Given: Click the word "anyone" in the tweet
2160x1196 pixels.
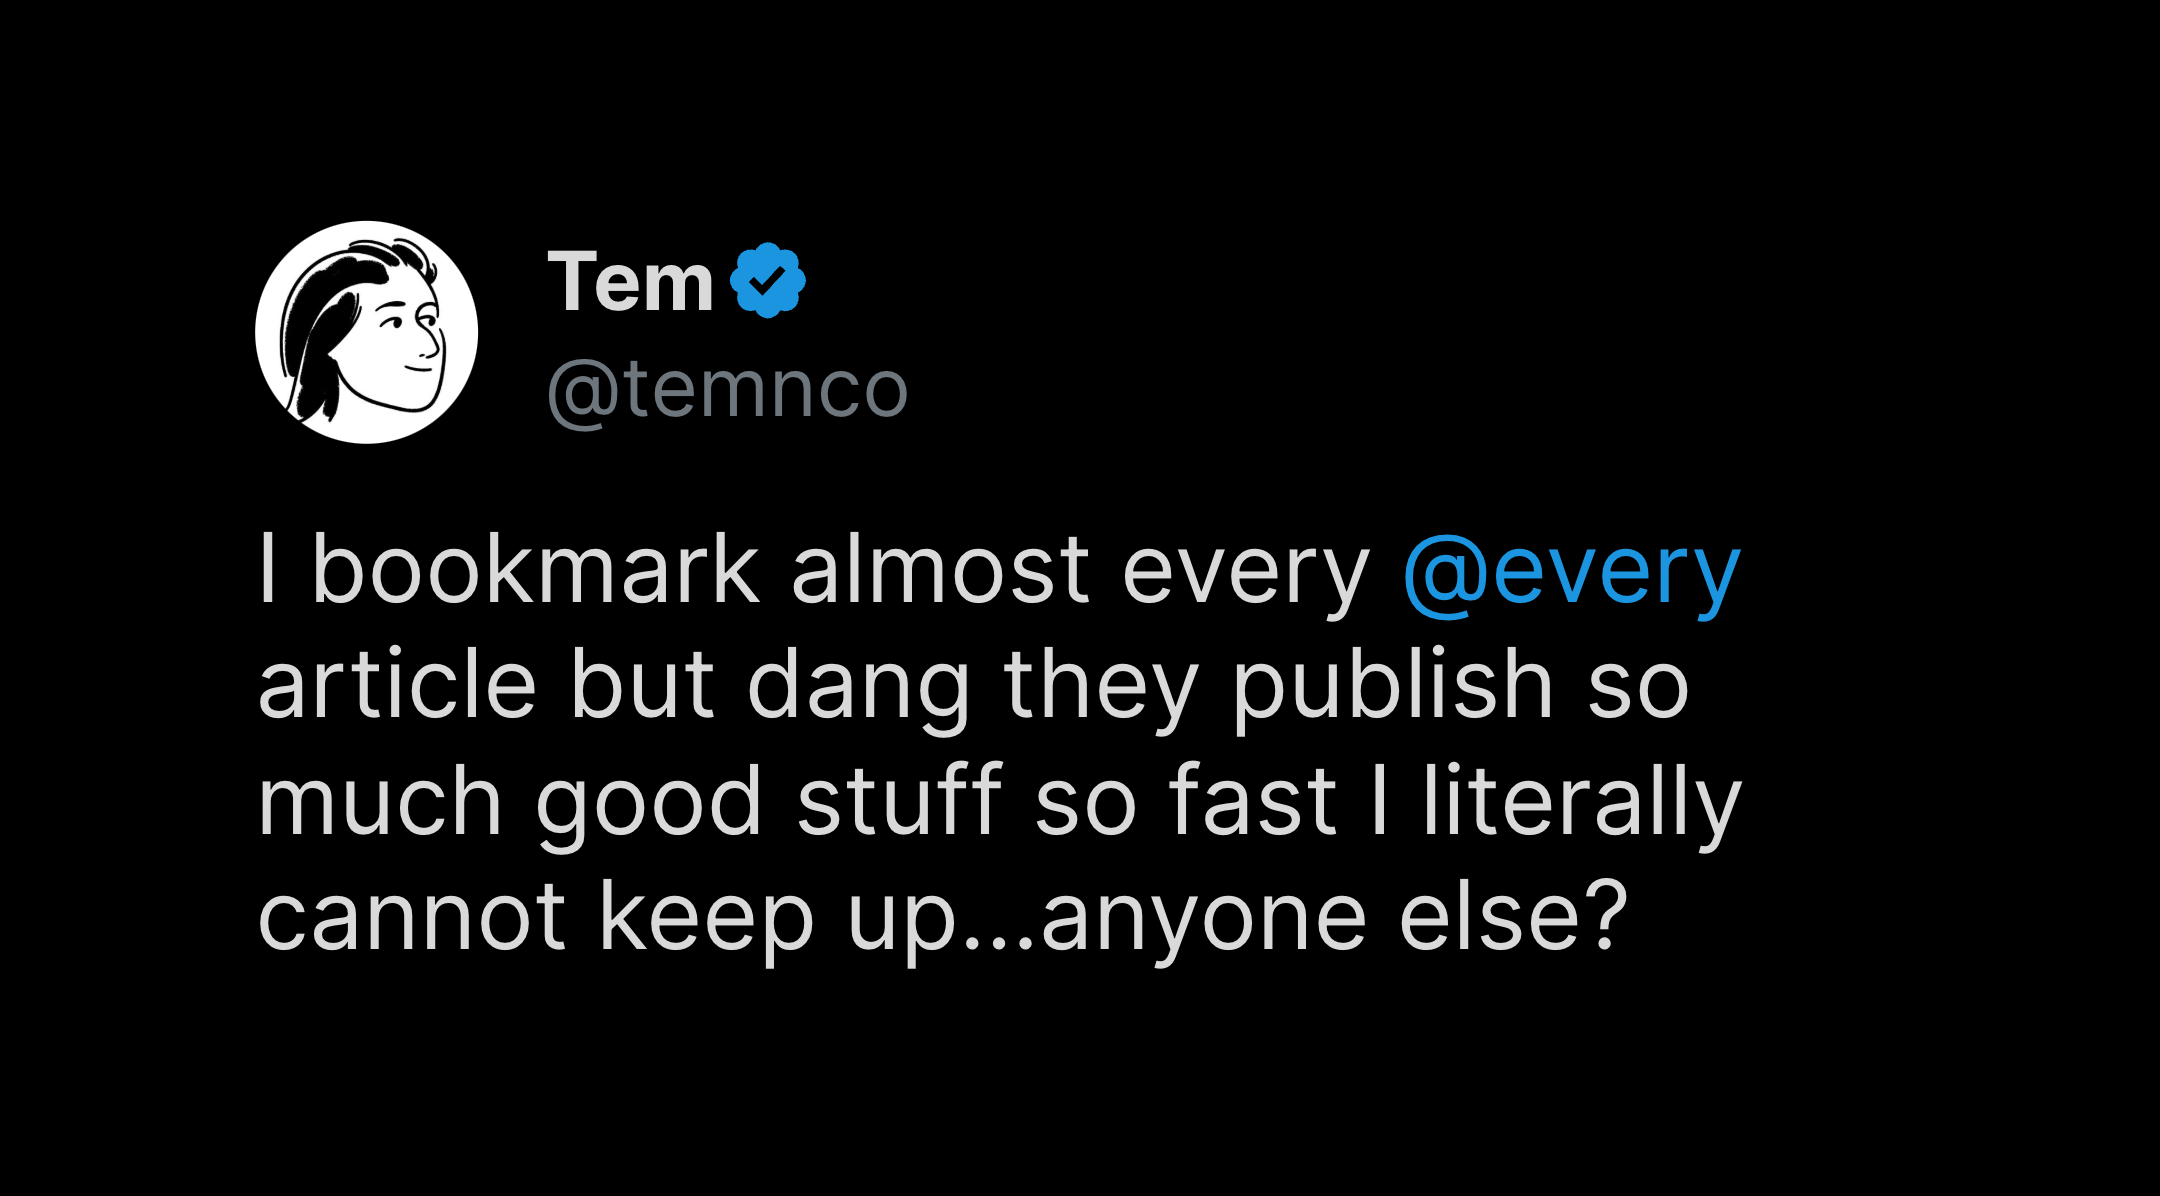Looking at the screenshot, I should click(1203, 920).
